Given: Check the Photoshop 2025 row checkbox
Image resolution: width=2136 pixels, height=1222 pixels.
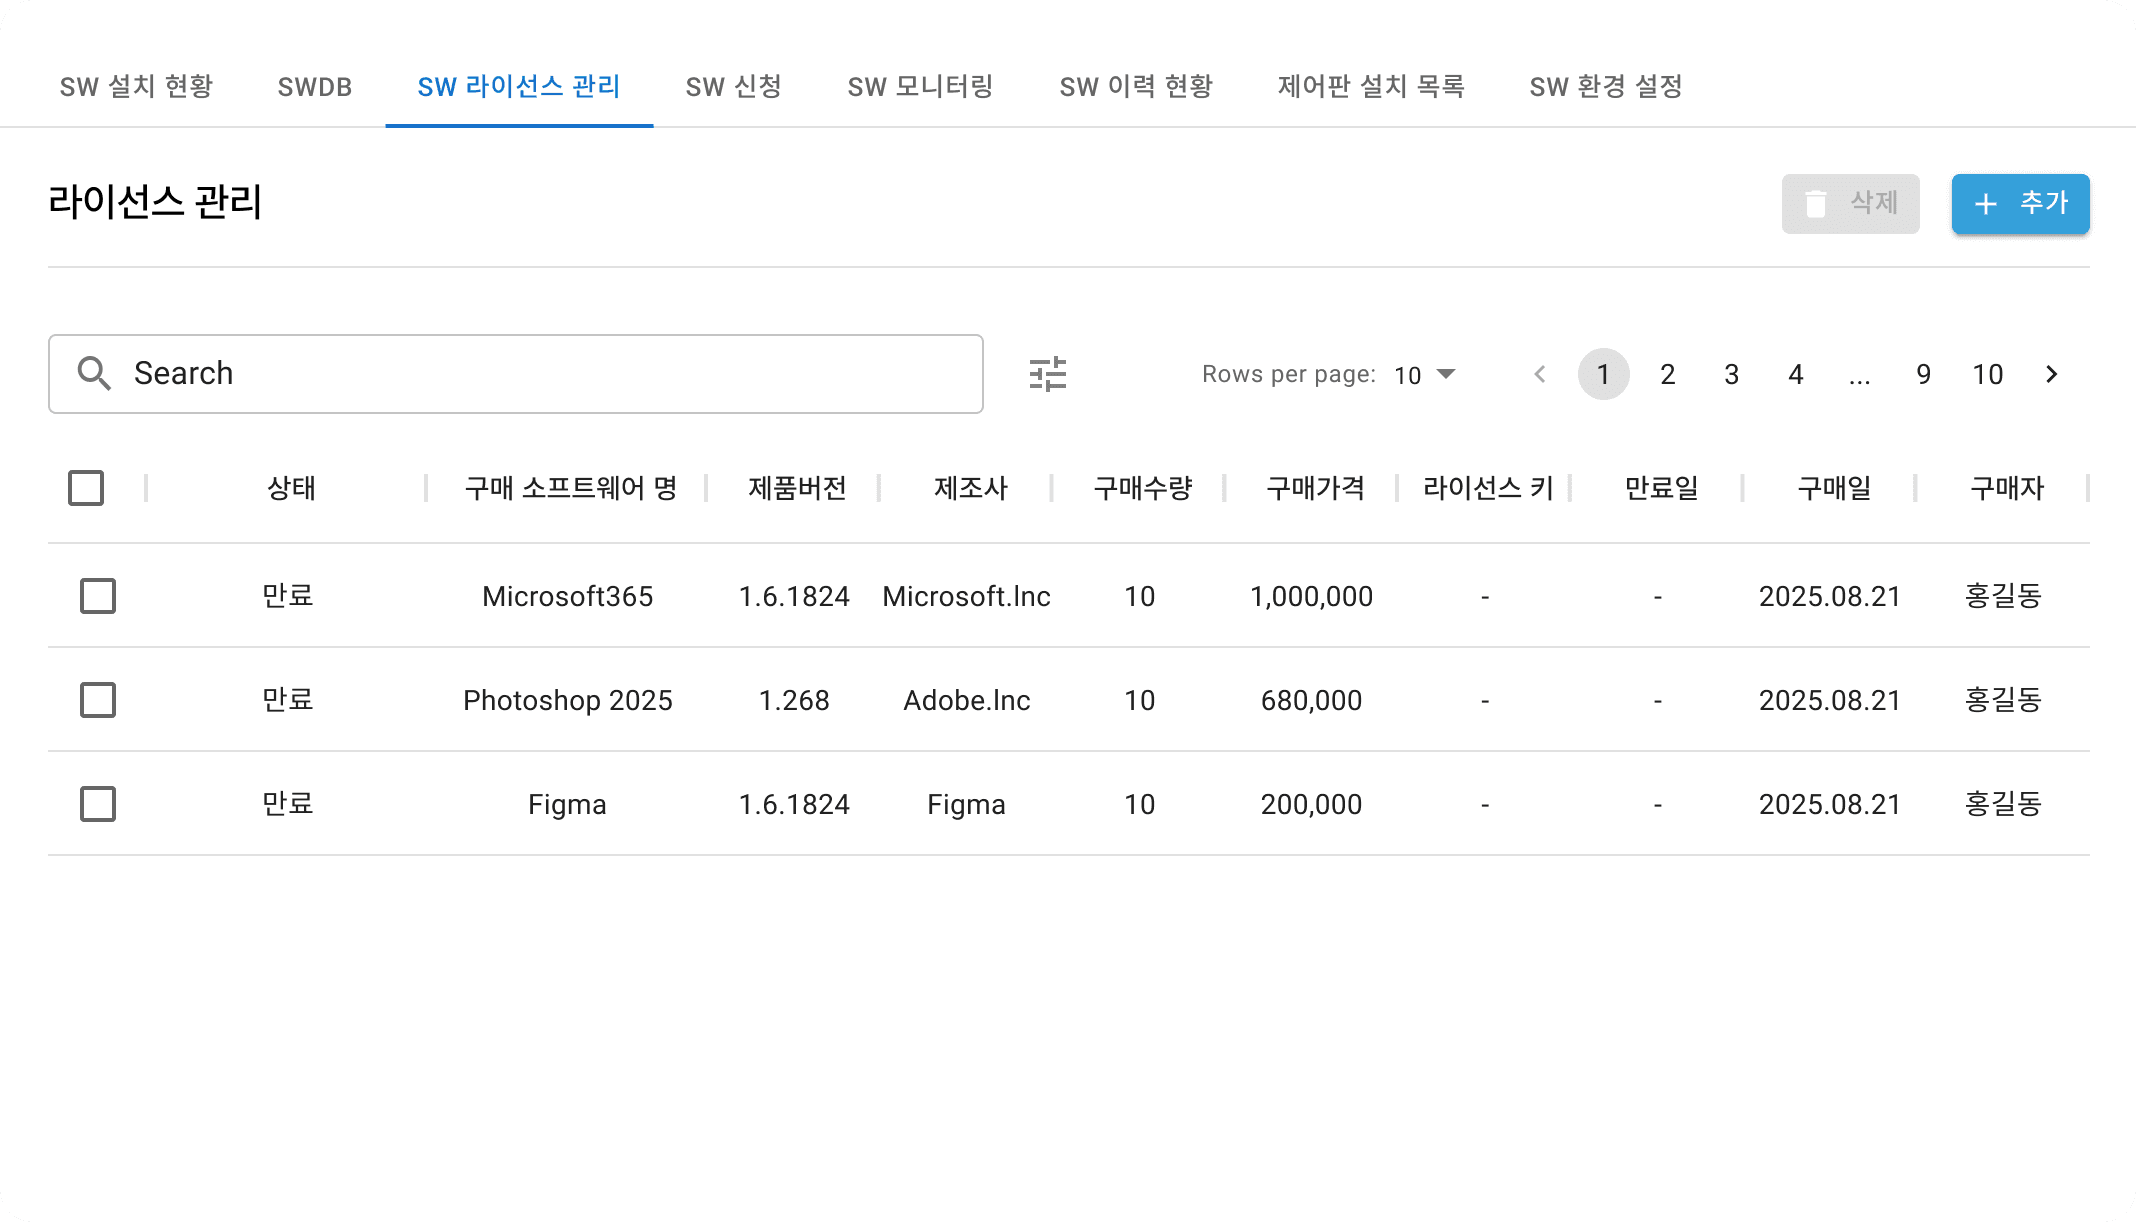Looking at the screenshot, I should click(x=97, y=700).
